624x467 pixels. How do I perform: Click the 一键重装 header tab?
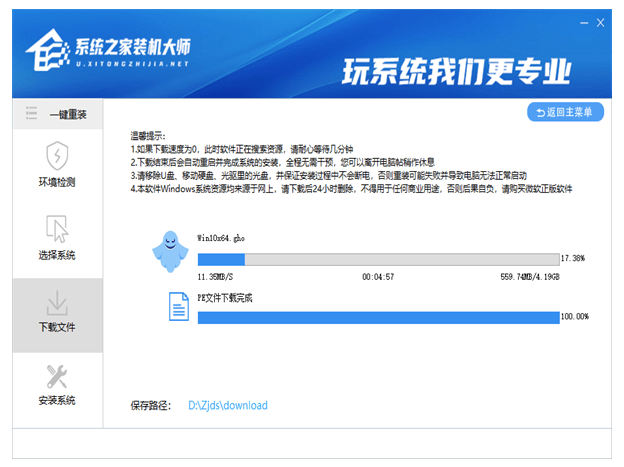pos(68,115)
